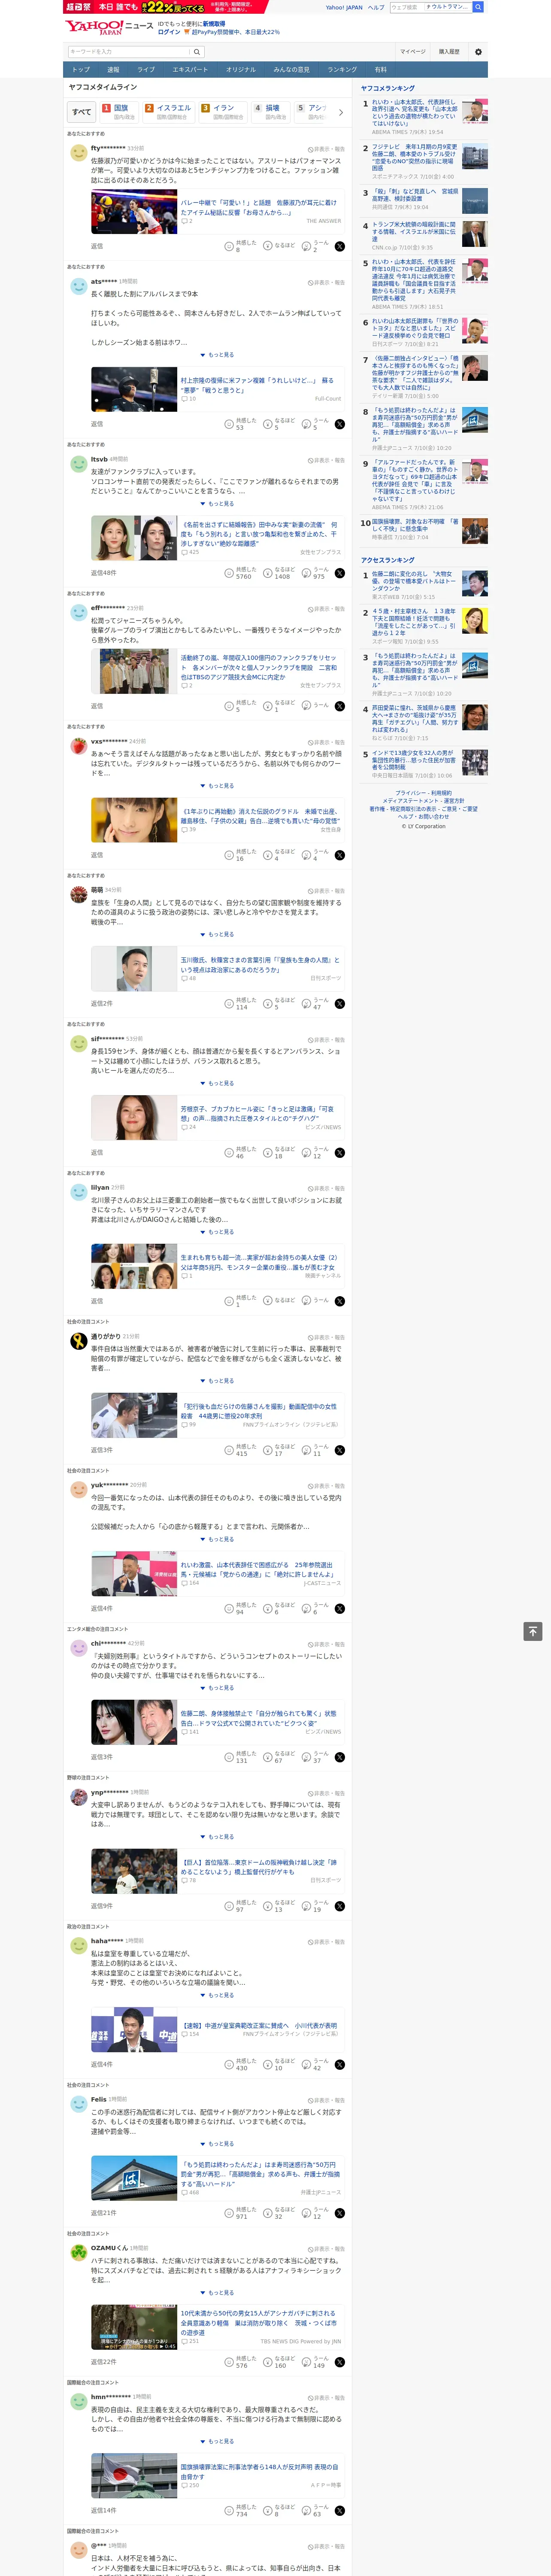Switch to the エキスパート tab

(190, 70)
